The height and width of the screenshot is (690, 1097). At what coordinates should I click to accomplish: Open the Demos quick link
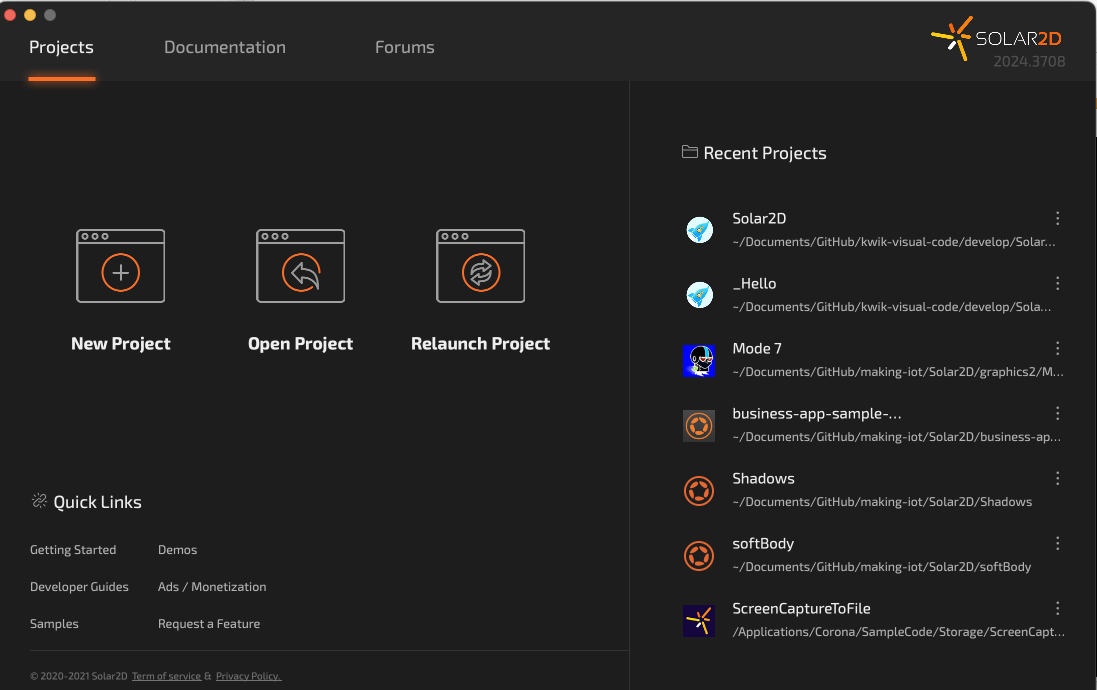click(177, 550)
